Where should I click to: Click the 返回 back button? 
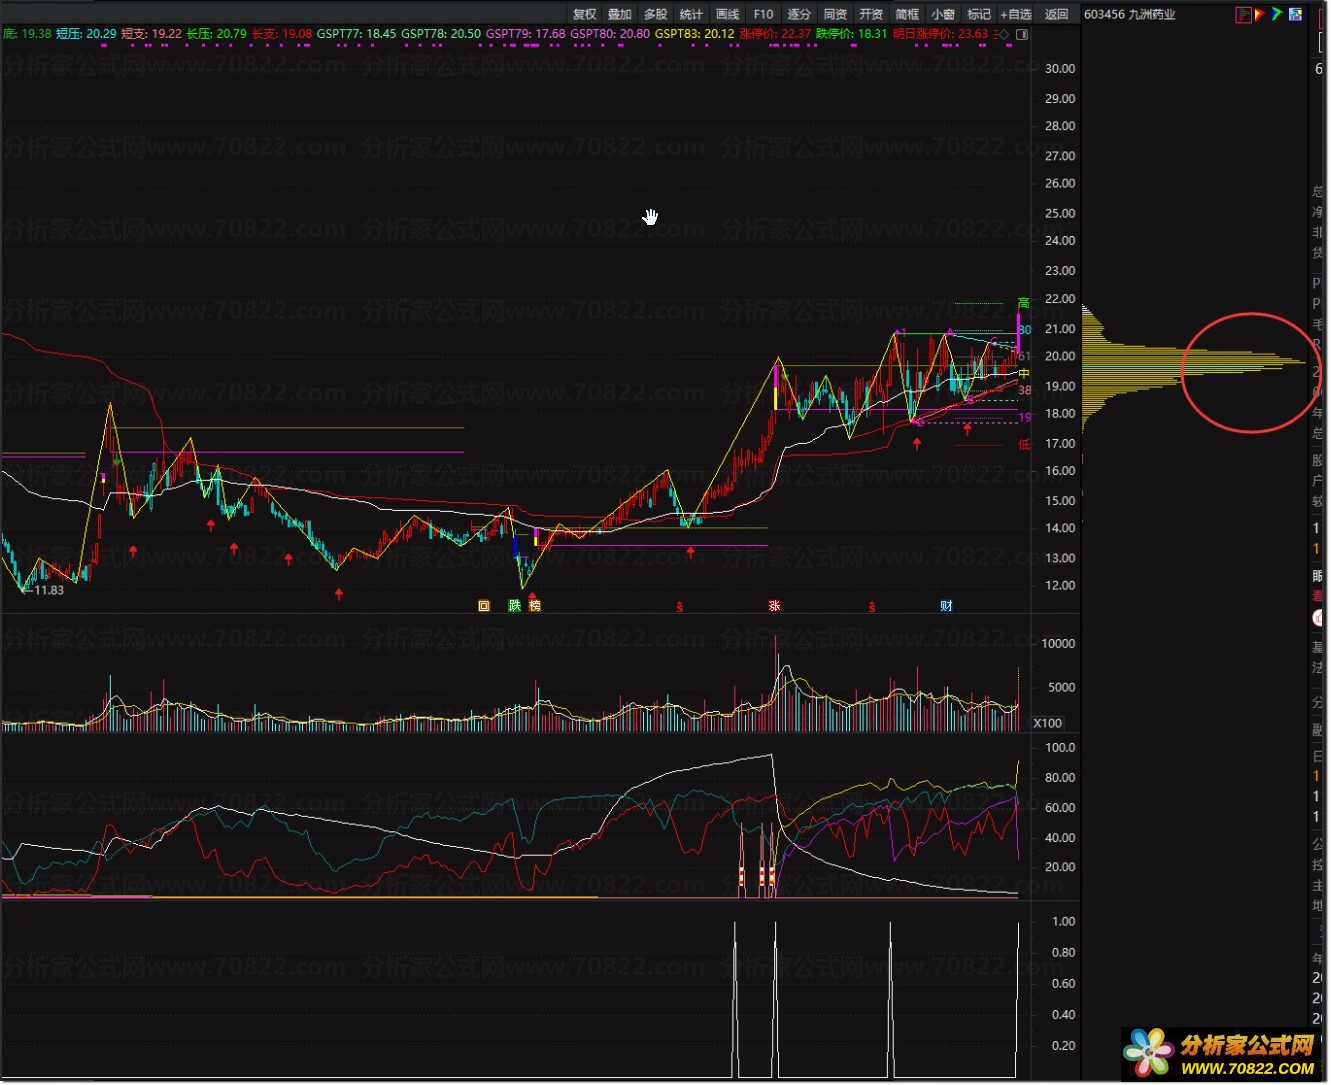click(x=1057, y=14)
